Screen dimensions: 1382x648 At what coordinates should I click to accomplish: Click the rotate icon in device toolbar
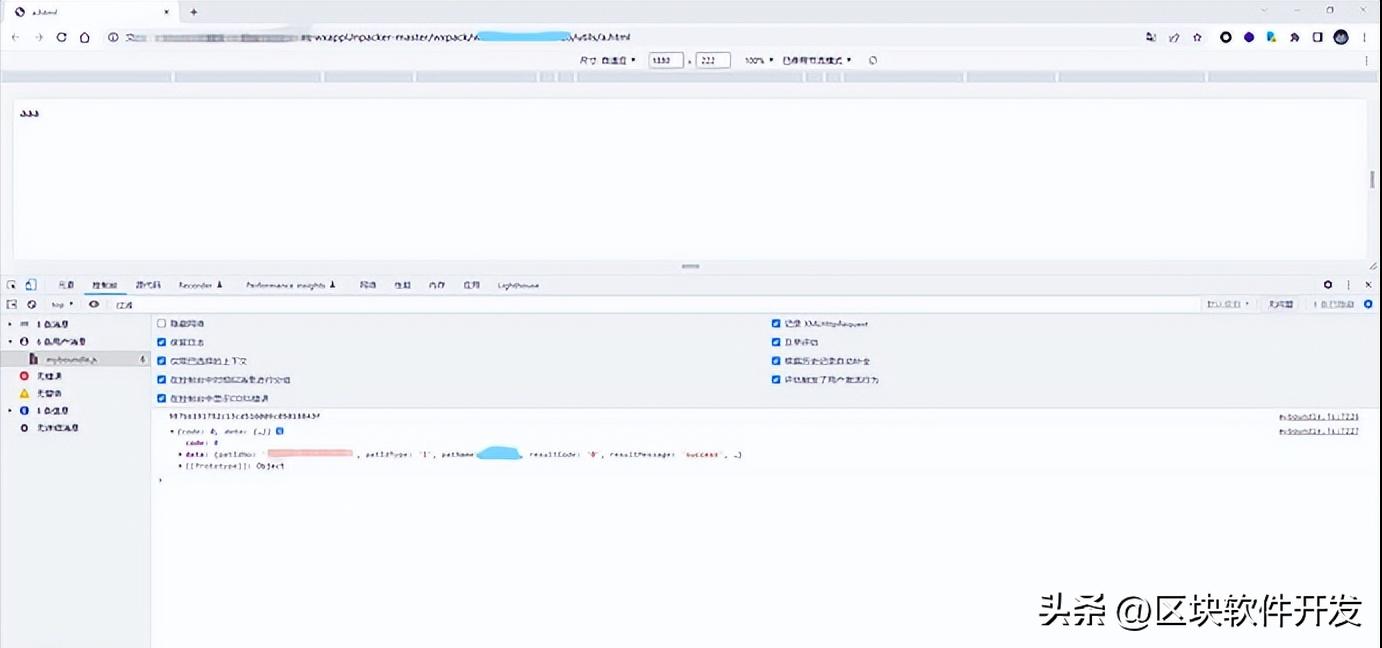pos(873,60)
